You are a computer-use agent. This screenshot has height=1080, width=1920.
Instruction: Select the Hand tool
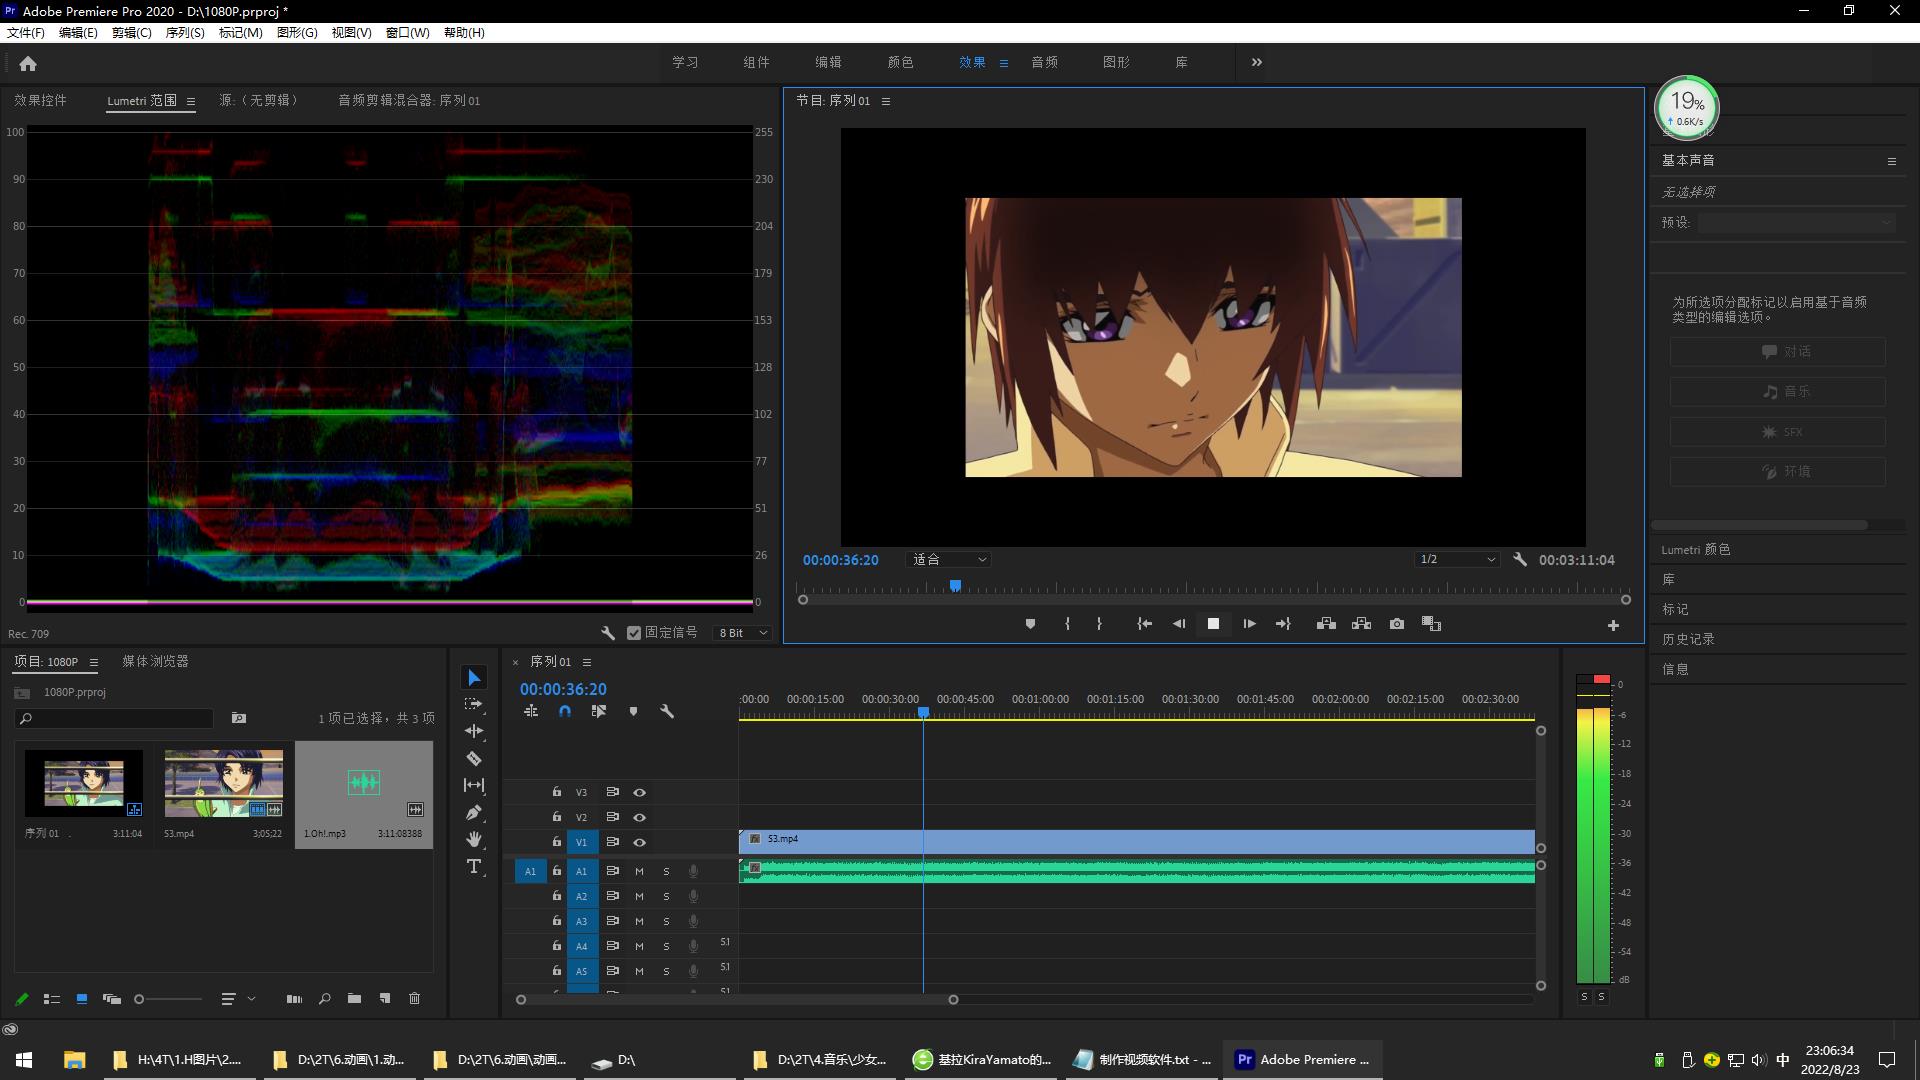coord(474,839)
